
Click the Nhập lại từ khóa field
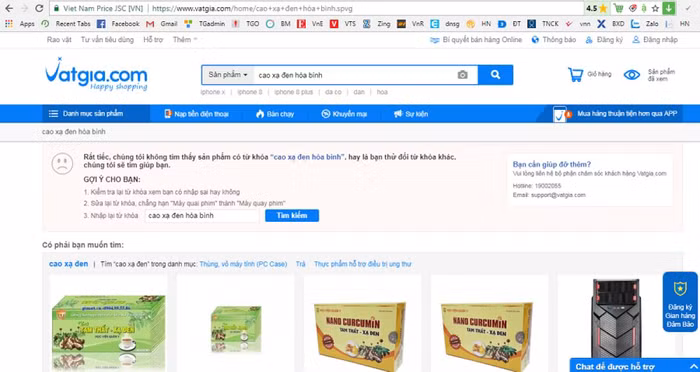coord(202,216)
